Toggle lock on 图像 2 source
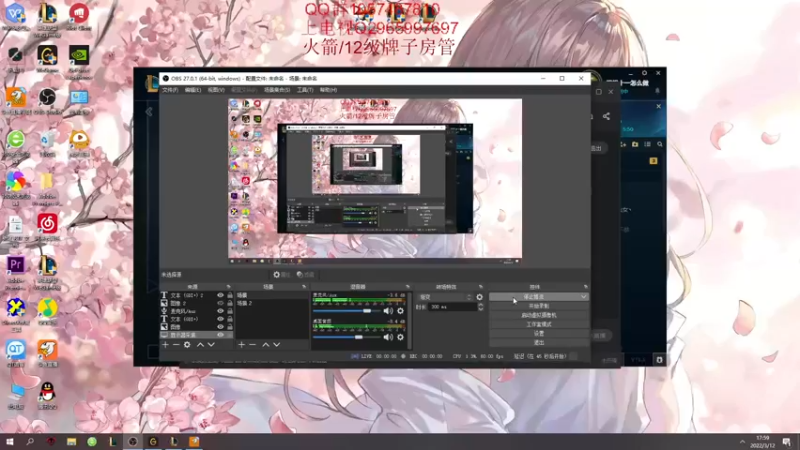The image size is (800, 450). click(230, 303)
